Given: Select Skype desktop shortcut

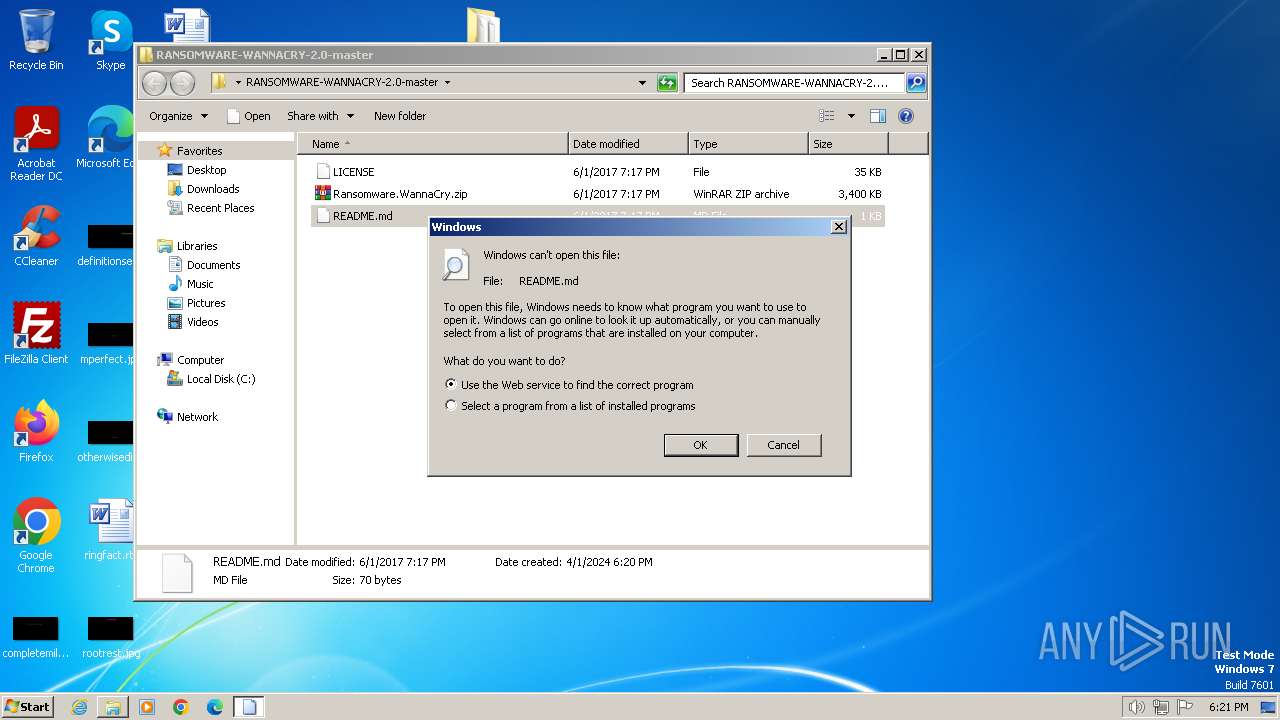Looking at the screenshot, I should 110,40.
